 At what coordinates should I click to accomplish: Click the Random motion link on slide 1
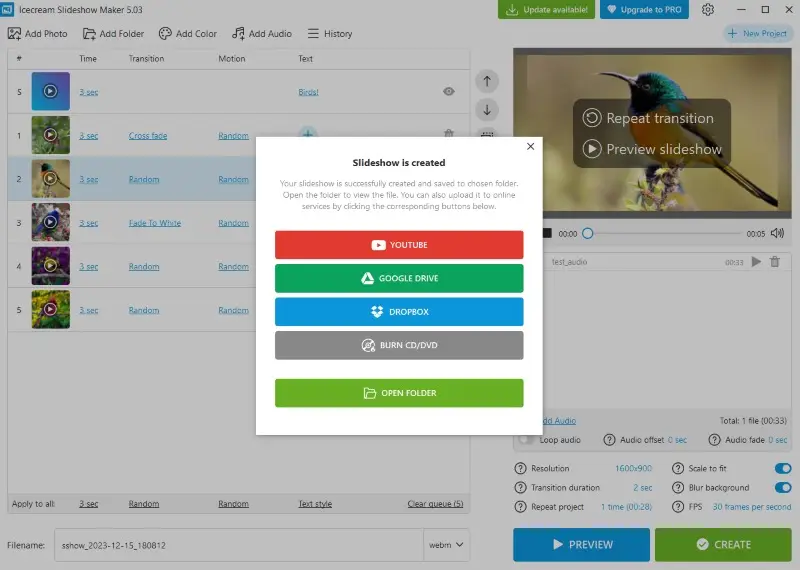(233, 136)
